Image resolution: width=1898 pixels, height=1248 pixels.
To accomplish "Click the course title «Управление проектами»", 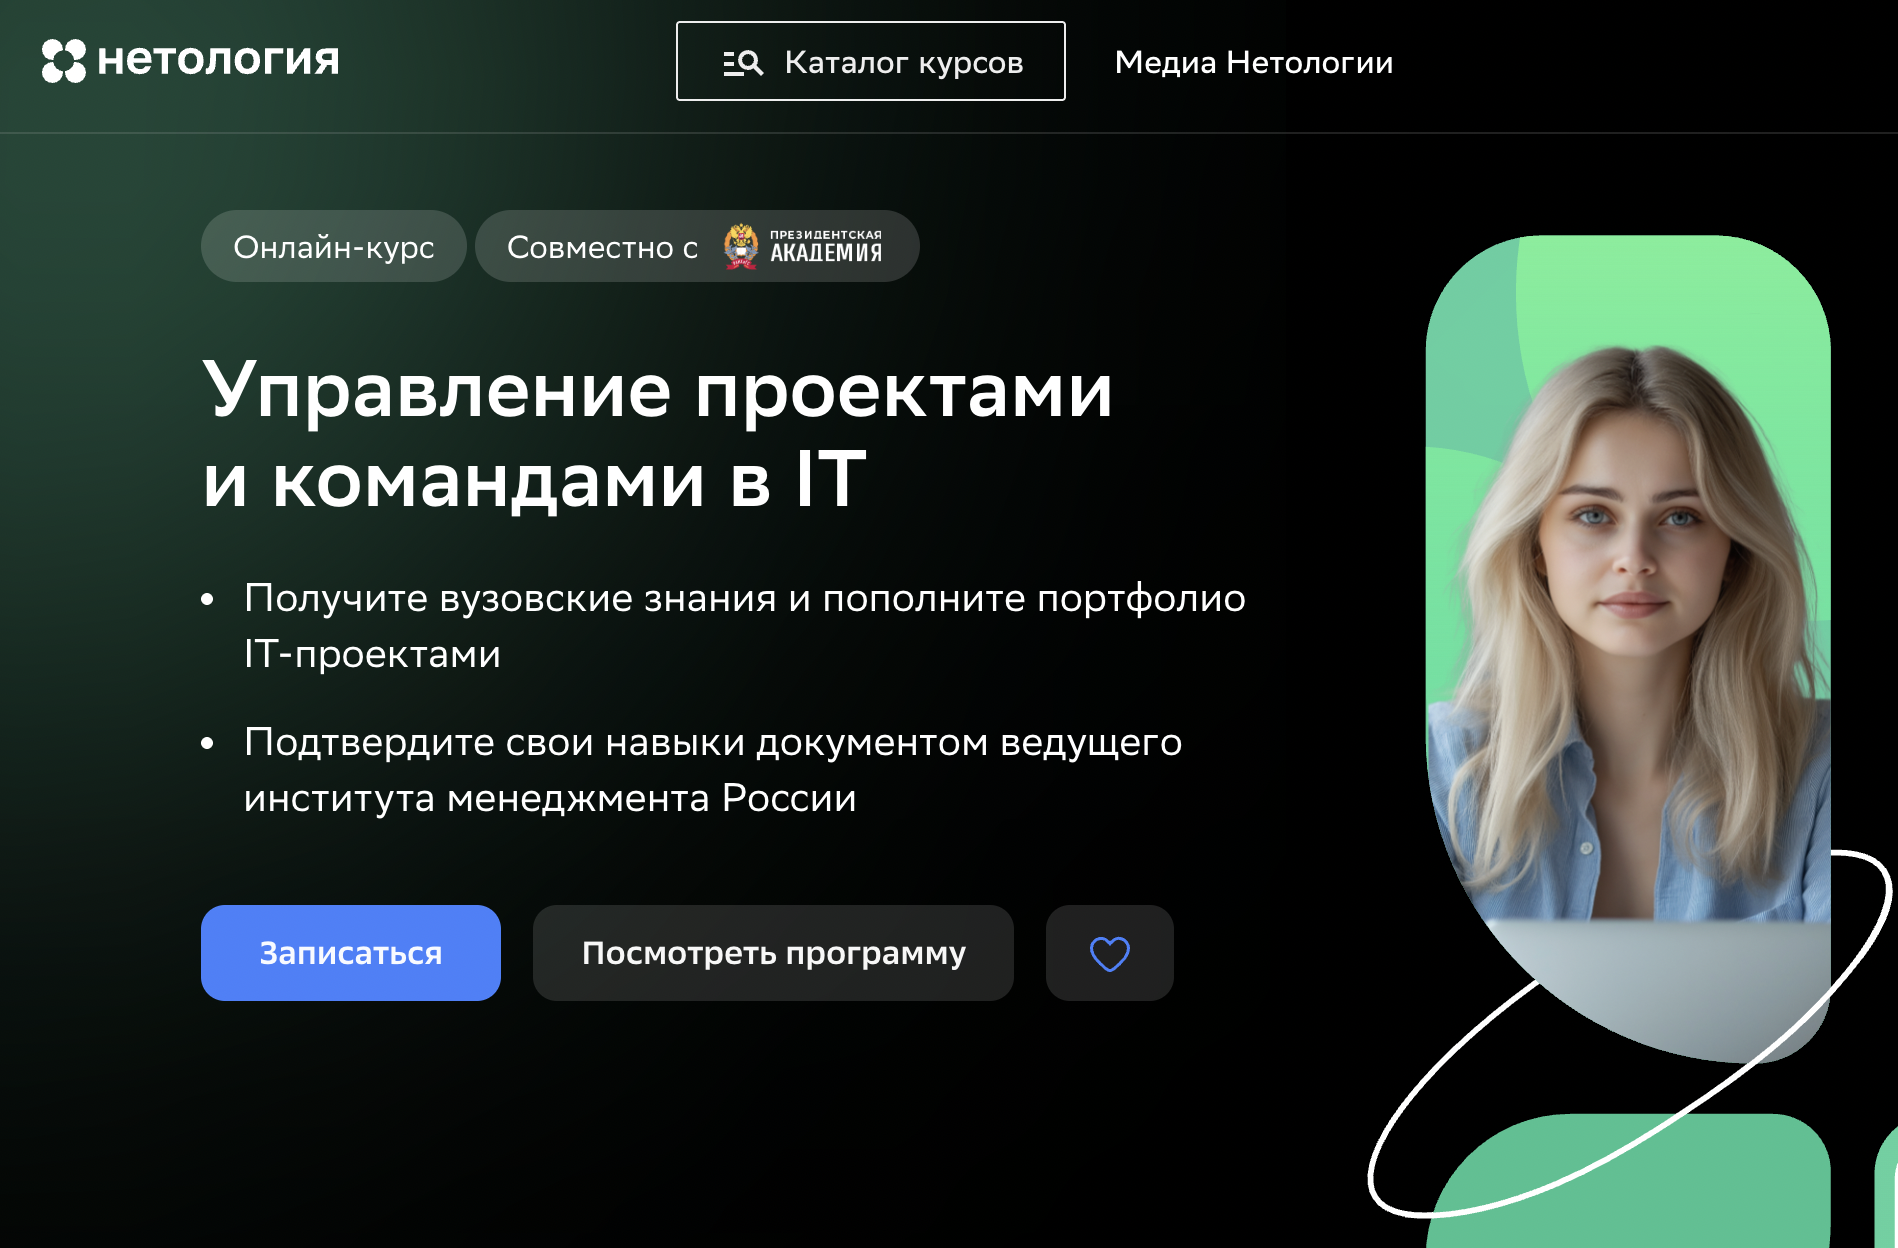I will 657,390.
